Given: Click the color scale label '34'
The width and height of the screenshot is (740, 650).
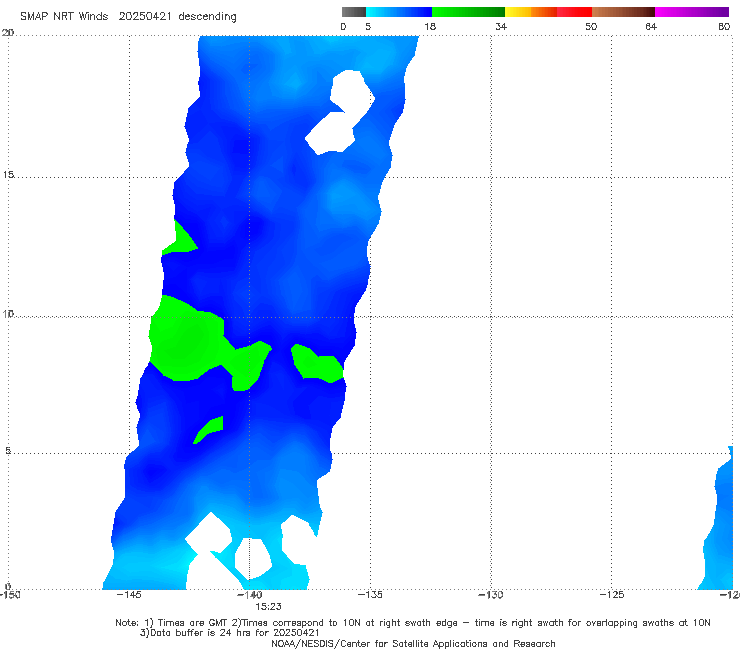Looking at the screenshot, I should click(501, 26).
